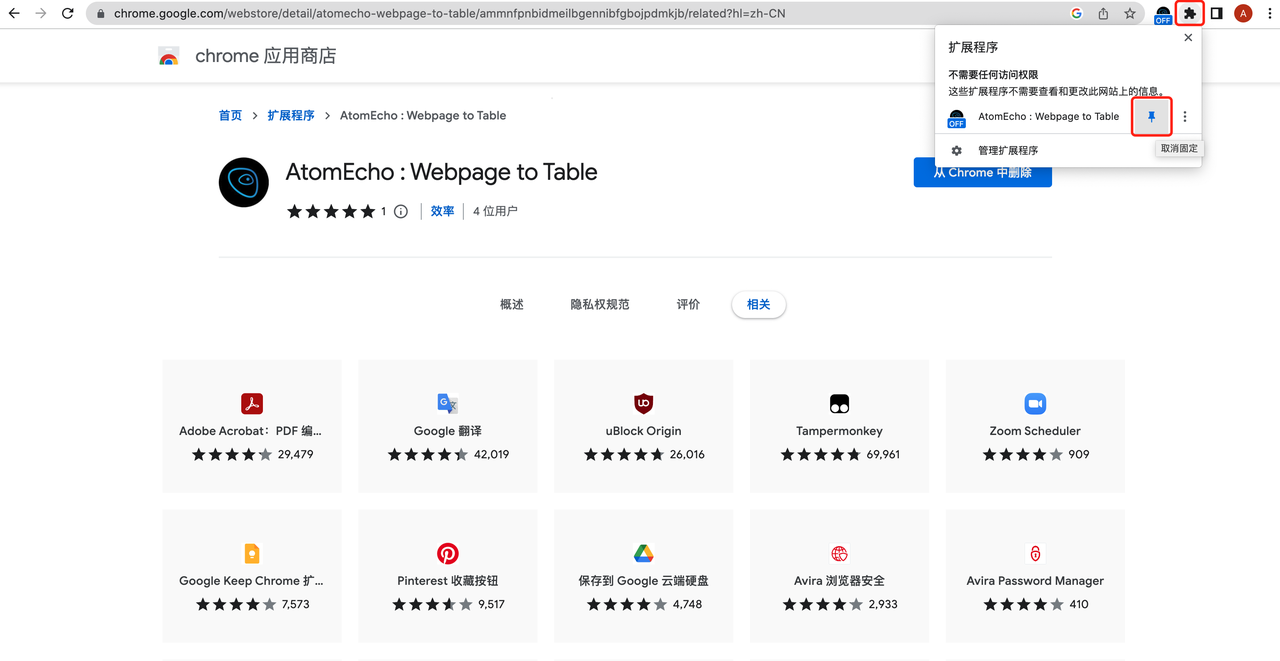The image size is (1280, 661).
Task: Click the browser forward arrow
Action: click(40, 14)
